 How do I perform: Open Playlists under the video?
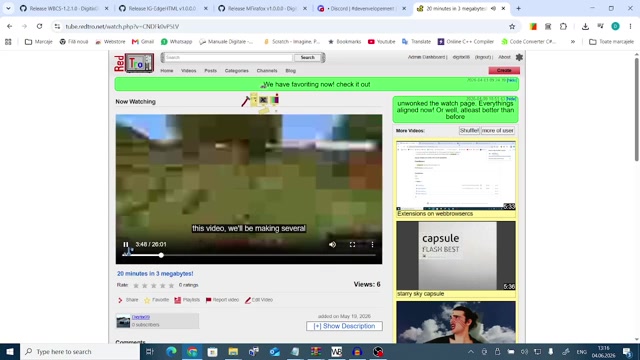click(187, 300)
